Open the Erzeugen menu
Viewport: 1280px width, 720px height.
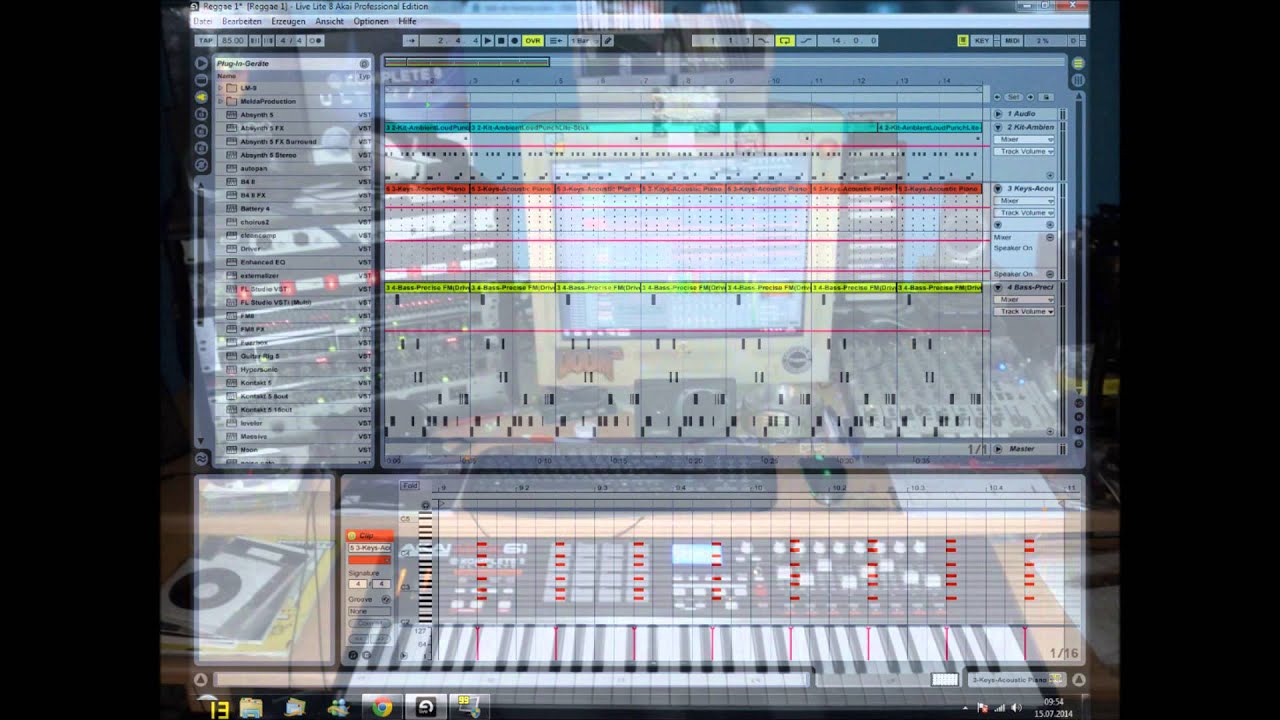[288, 21]
